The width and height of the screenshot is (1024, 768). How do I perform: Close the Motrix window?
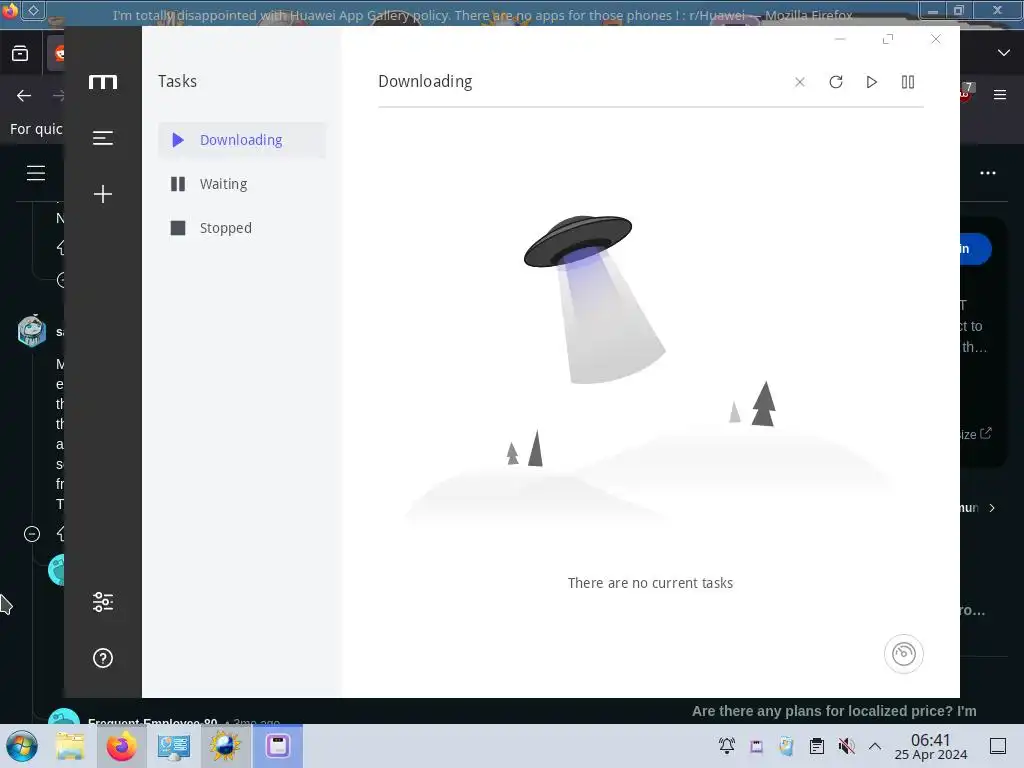935,39
